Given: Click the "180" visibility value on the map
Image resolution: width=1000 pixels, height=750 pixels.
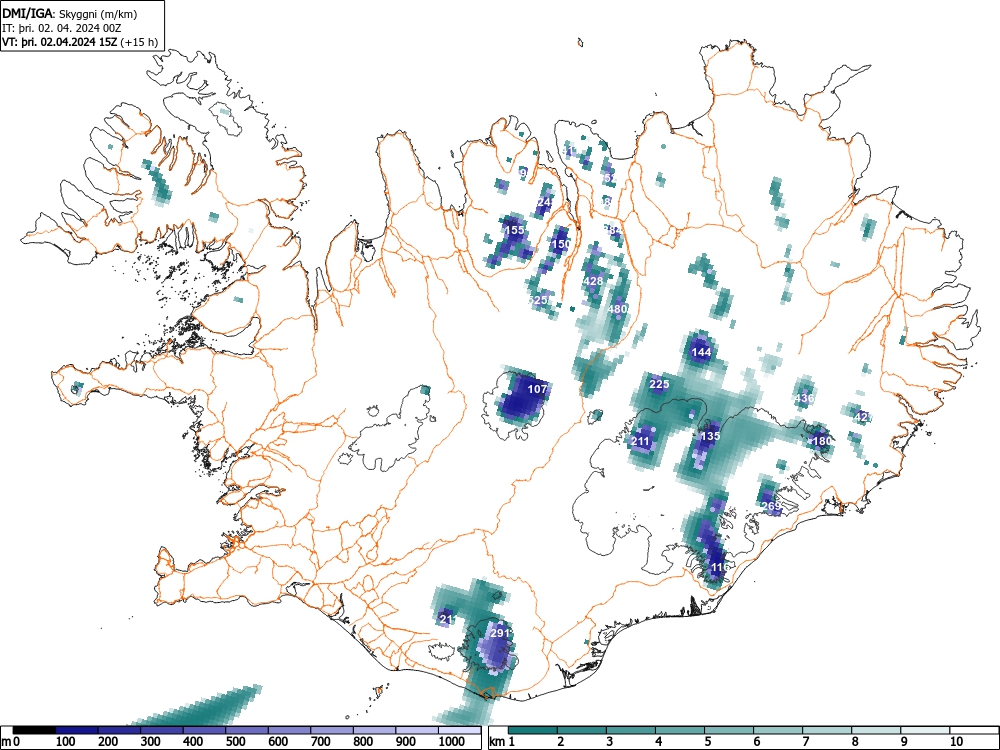Looking at the screenshot, I should pyautogui.click(x=822, y=441).
